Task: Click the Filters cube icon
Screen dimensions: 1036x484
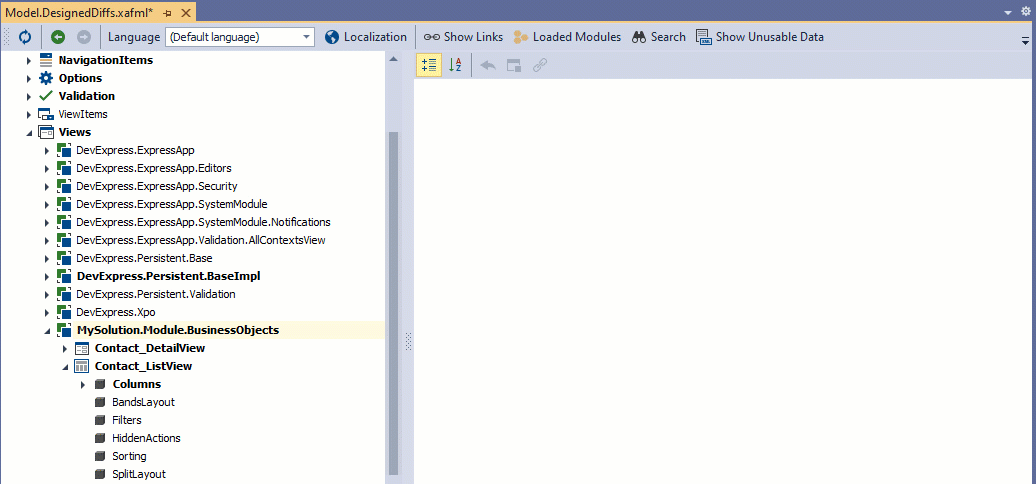Action: 100,420
